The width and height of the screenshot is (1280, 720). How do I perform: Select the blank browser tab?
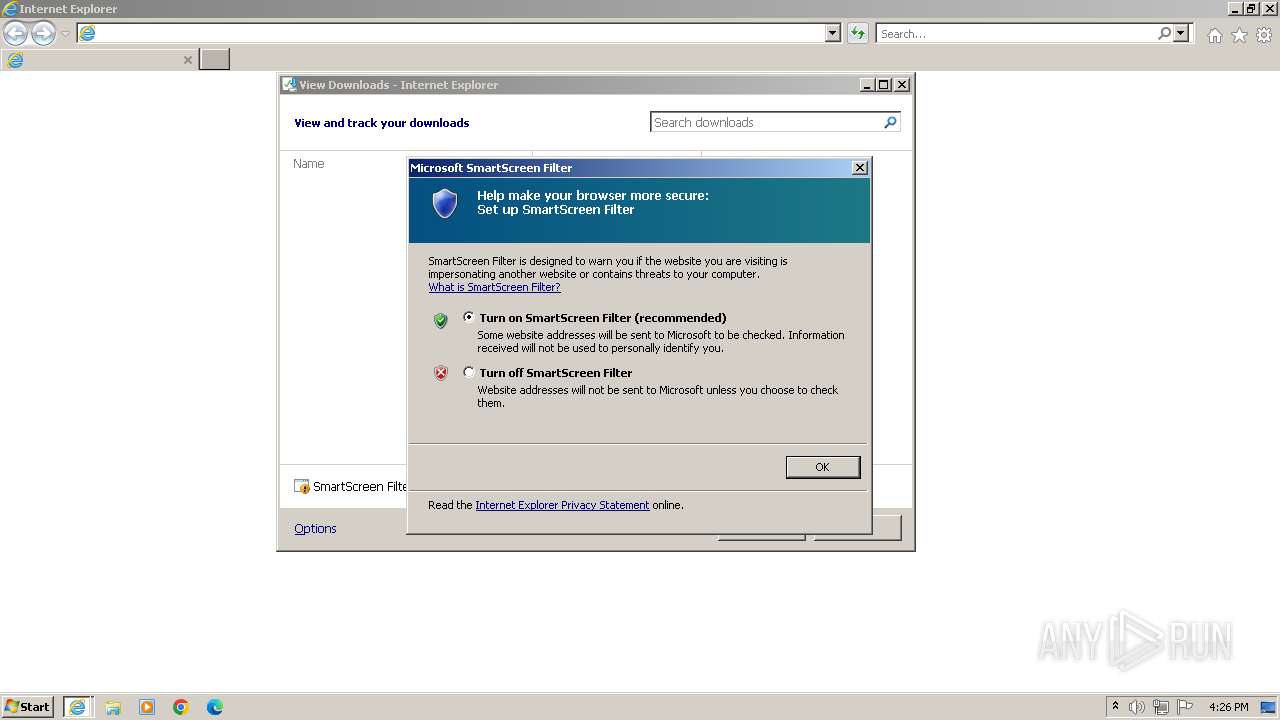coord(98,60)
